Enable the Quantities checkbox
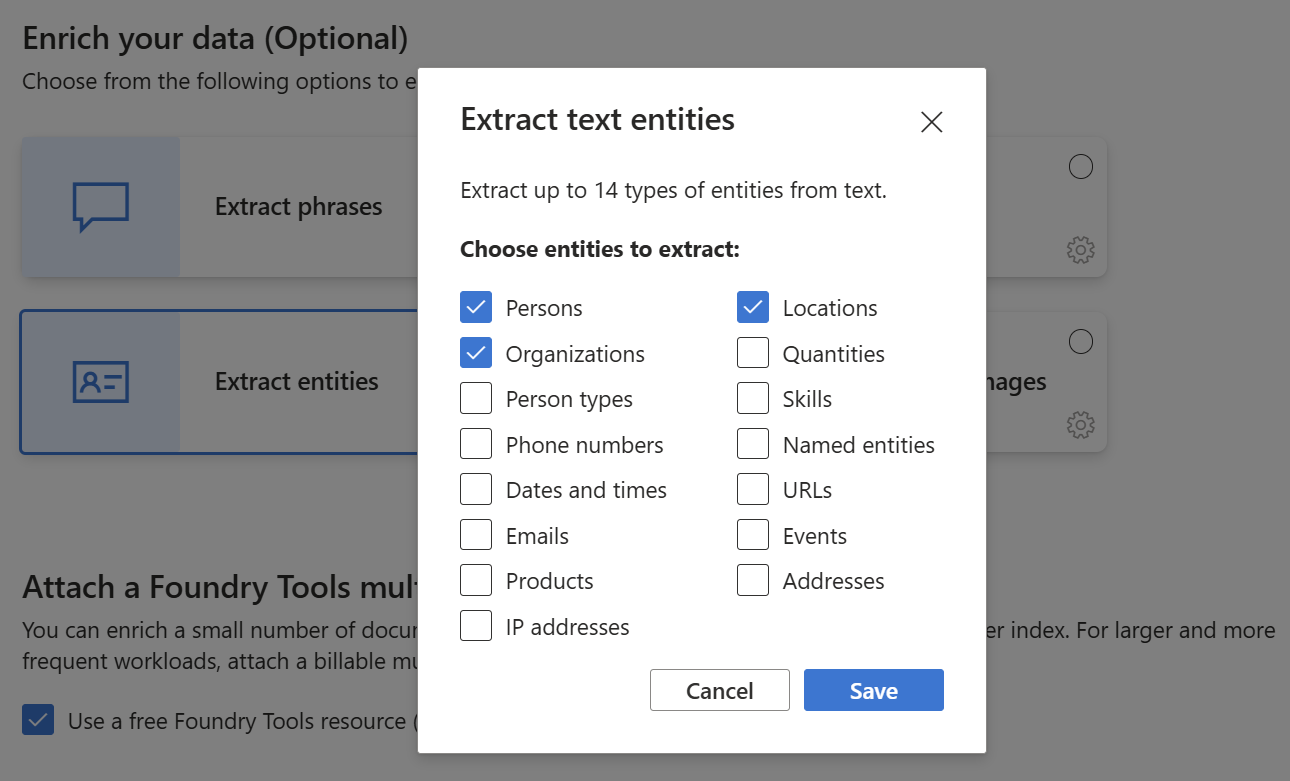Viewport: 1290px width, 781px height. click(x=753, y=354)
